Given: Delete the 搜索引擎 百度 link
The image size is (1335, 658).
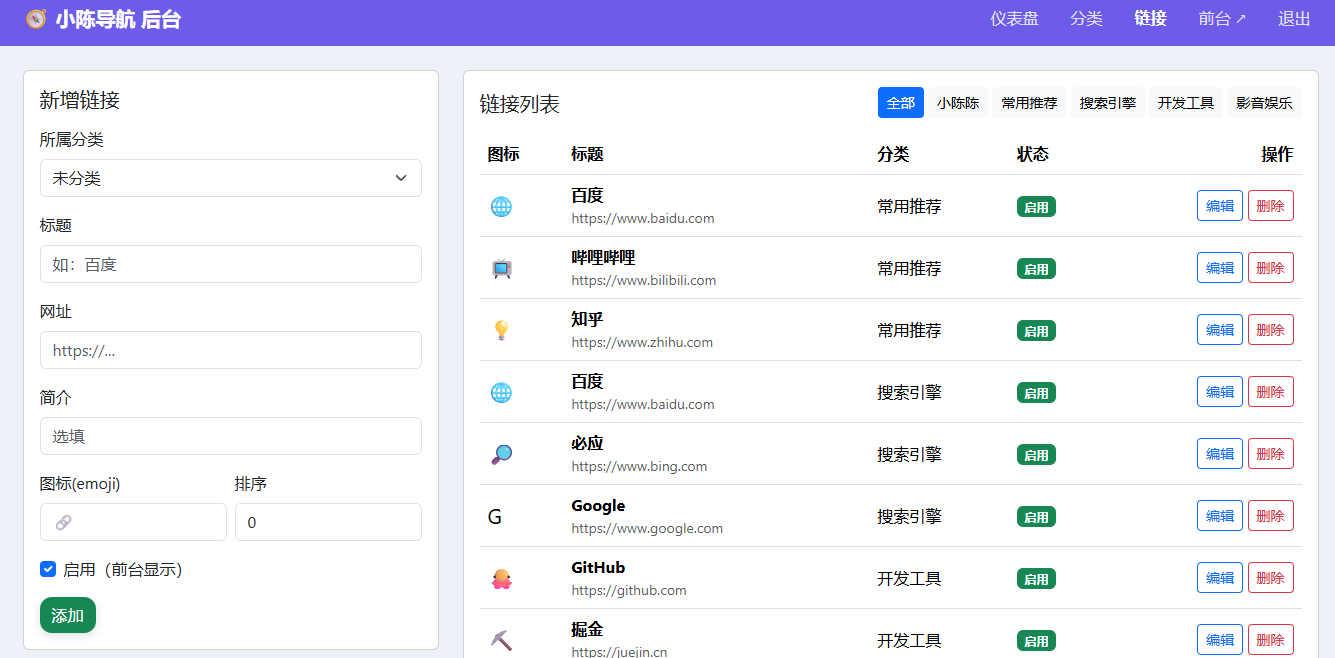Looking at the screenshot, I should 1271,392.
